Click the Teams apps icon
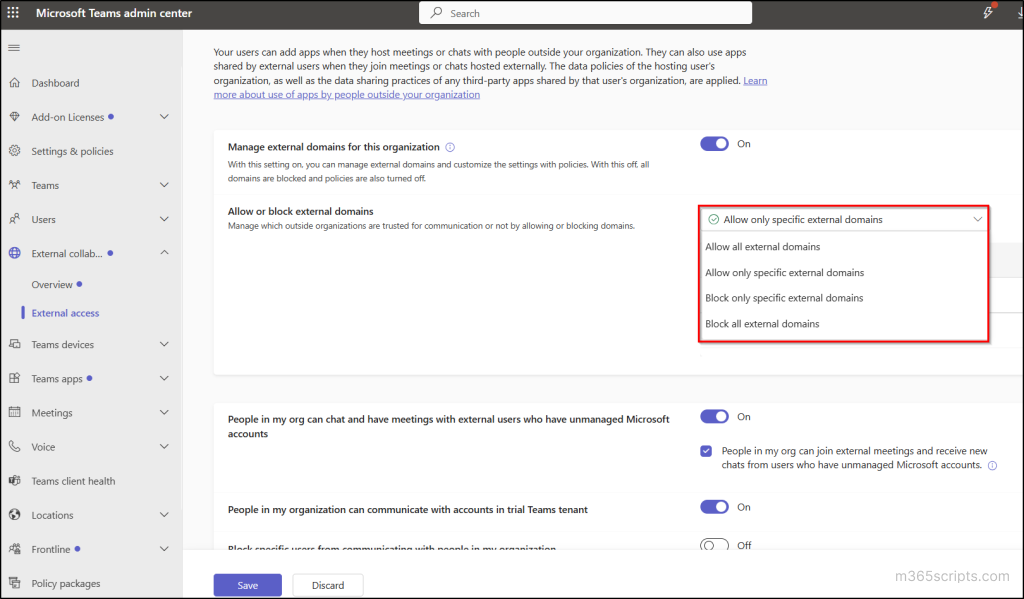Image resolution: width=1024 pixels, height=599 pixels. [x=14, y=378]
